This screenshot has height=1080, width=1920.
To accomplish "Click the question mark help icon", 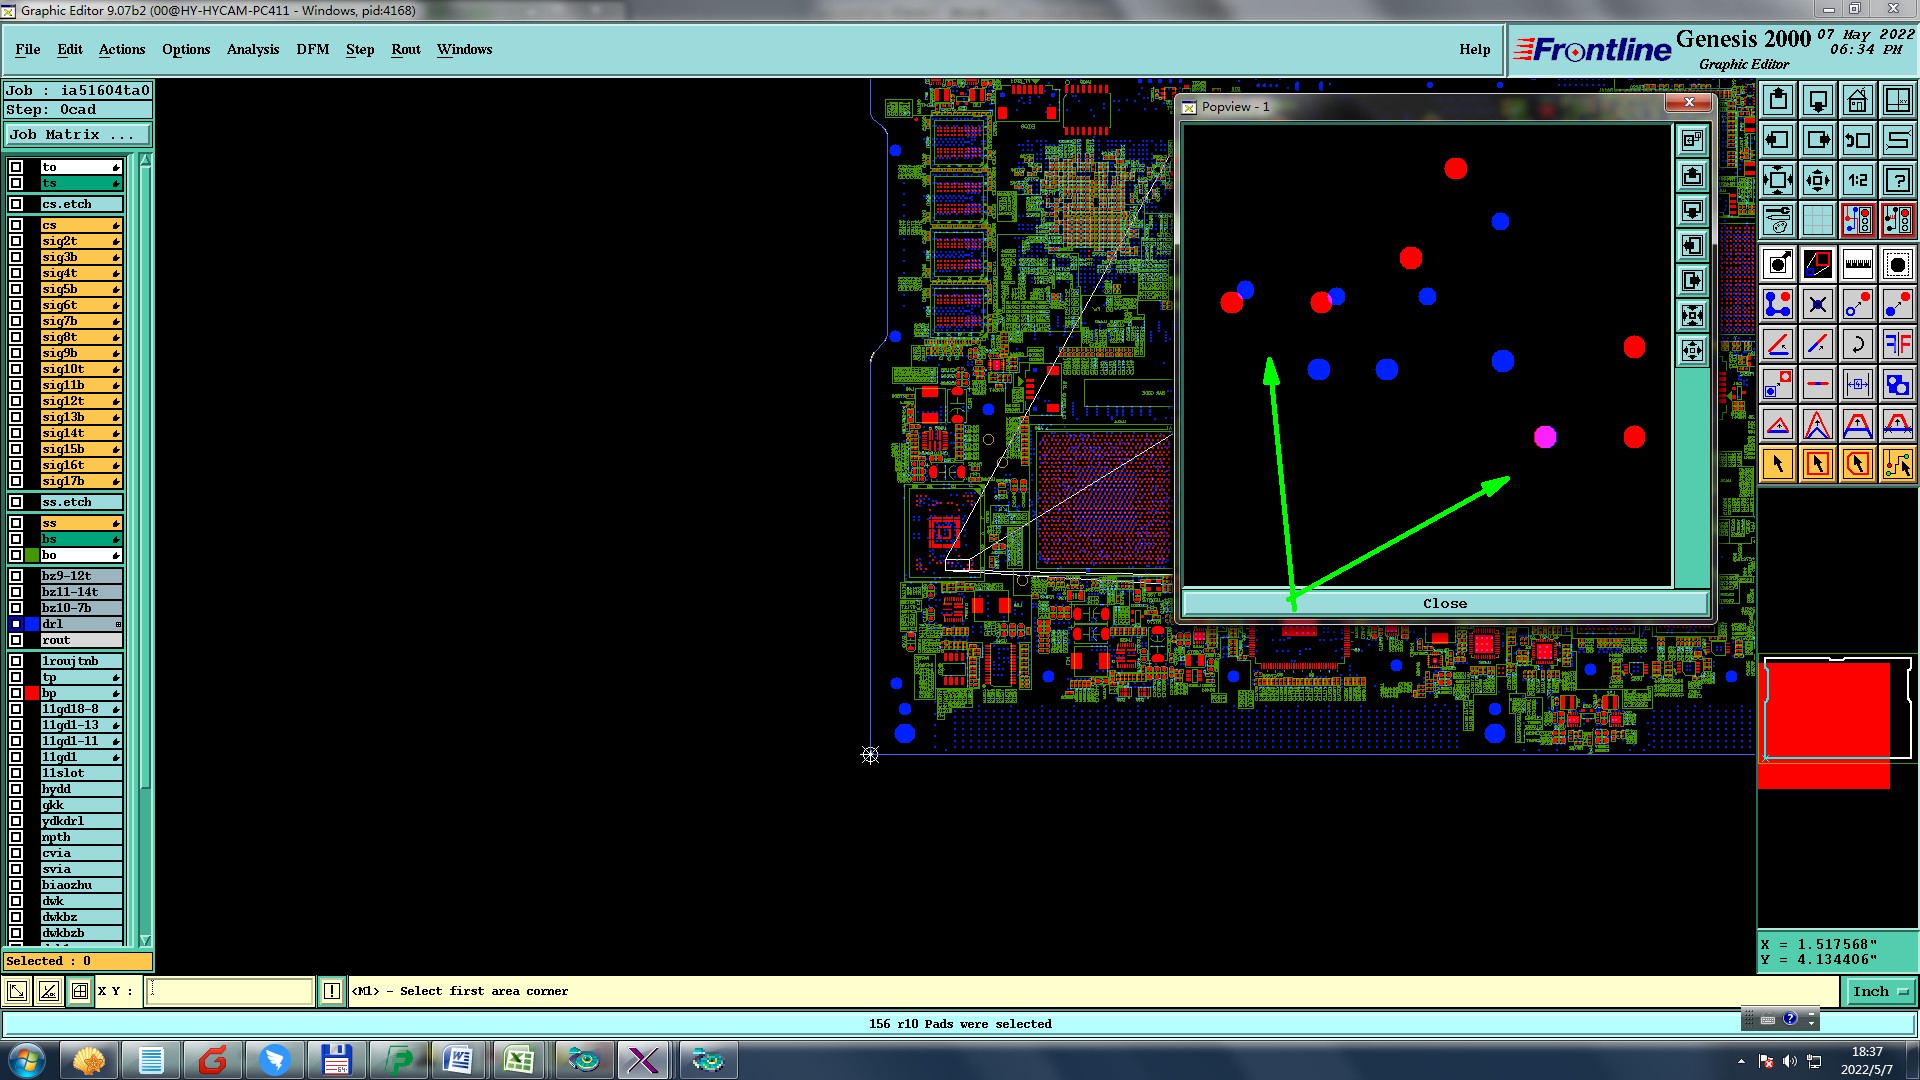I will 1897,180.
